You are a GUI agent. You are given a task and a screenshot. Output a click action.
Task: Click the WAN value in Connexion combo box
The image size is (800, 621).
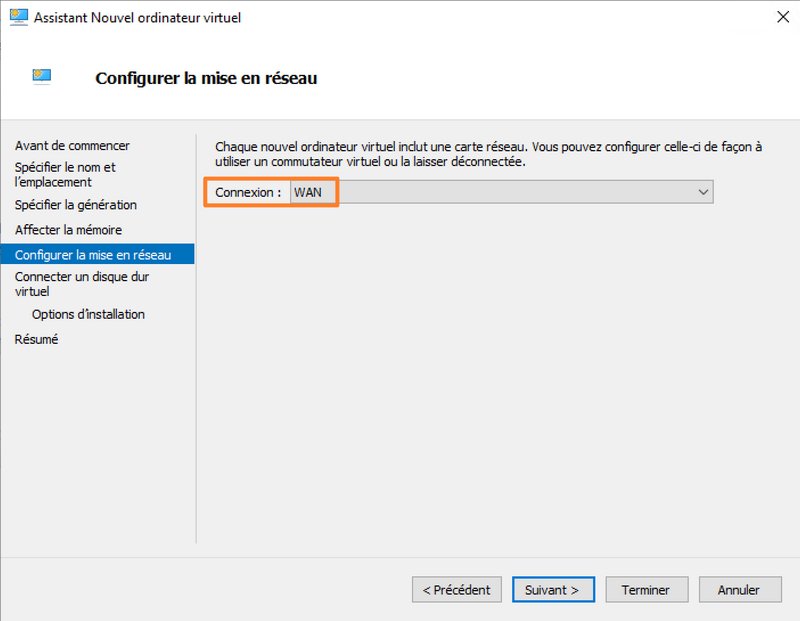(308, 192)
